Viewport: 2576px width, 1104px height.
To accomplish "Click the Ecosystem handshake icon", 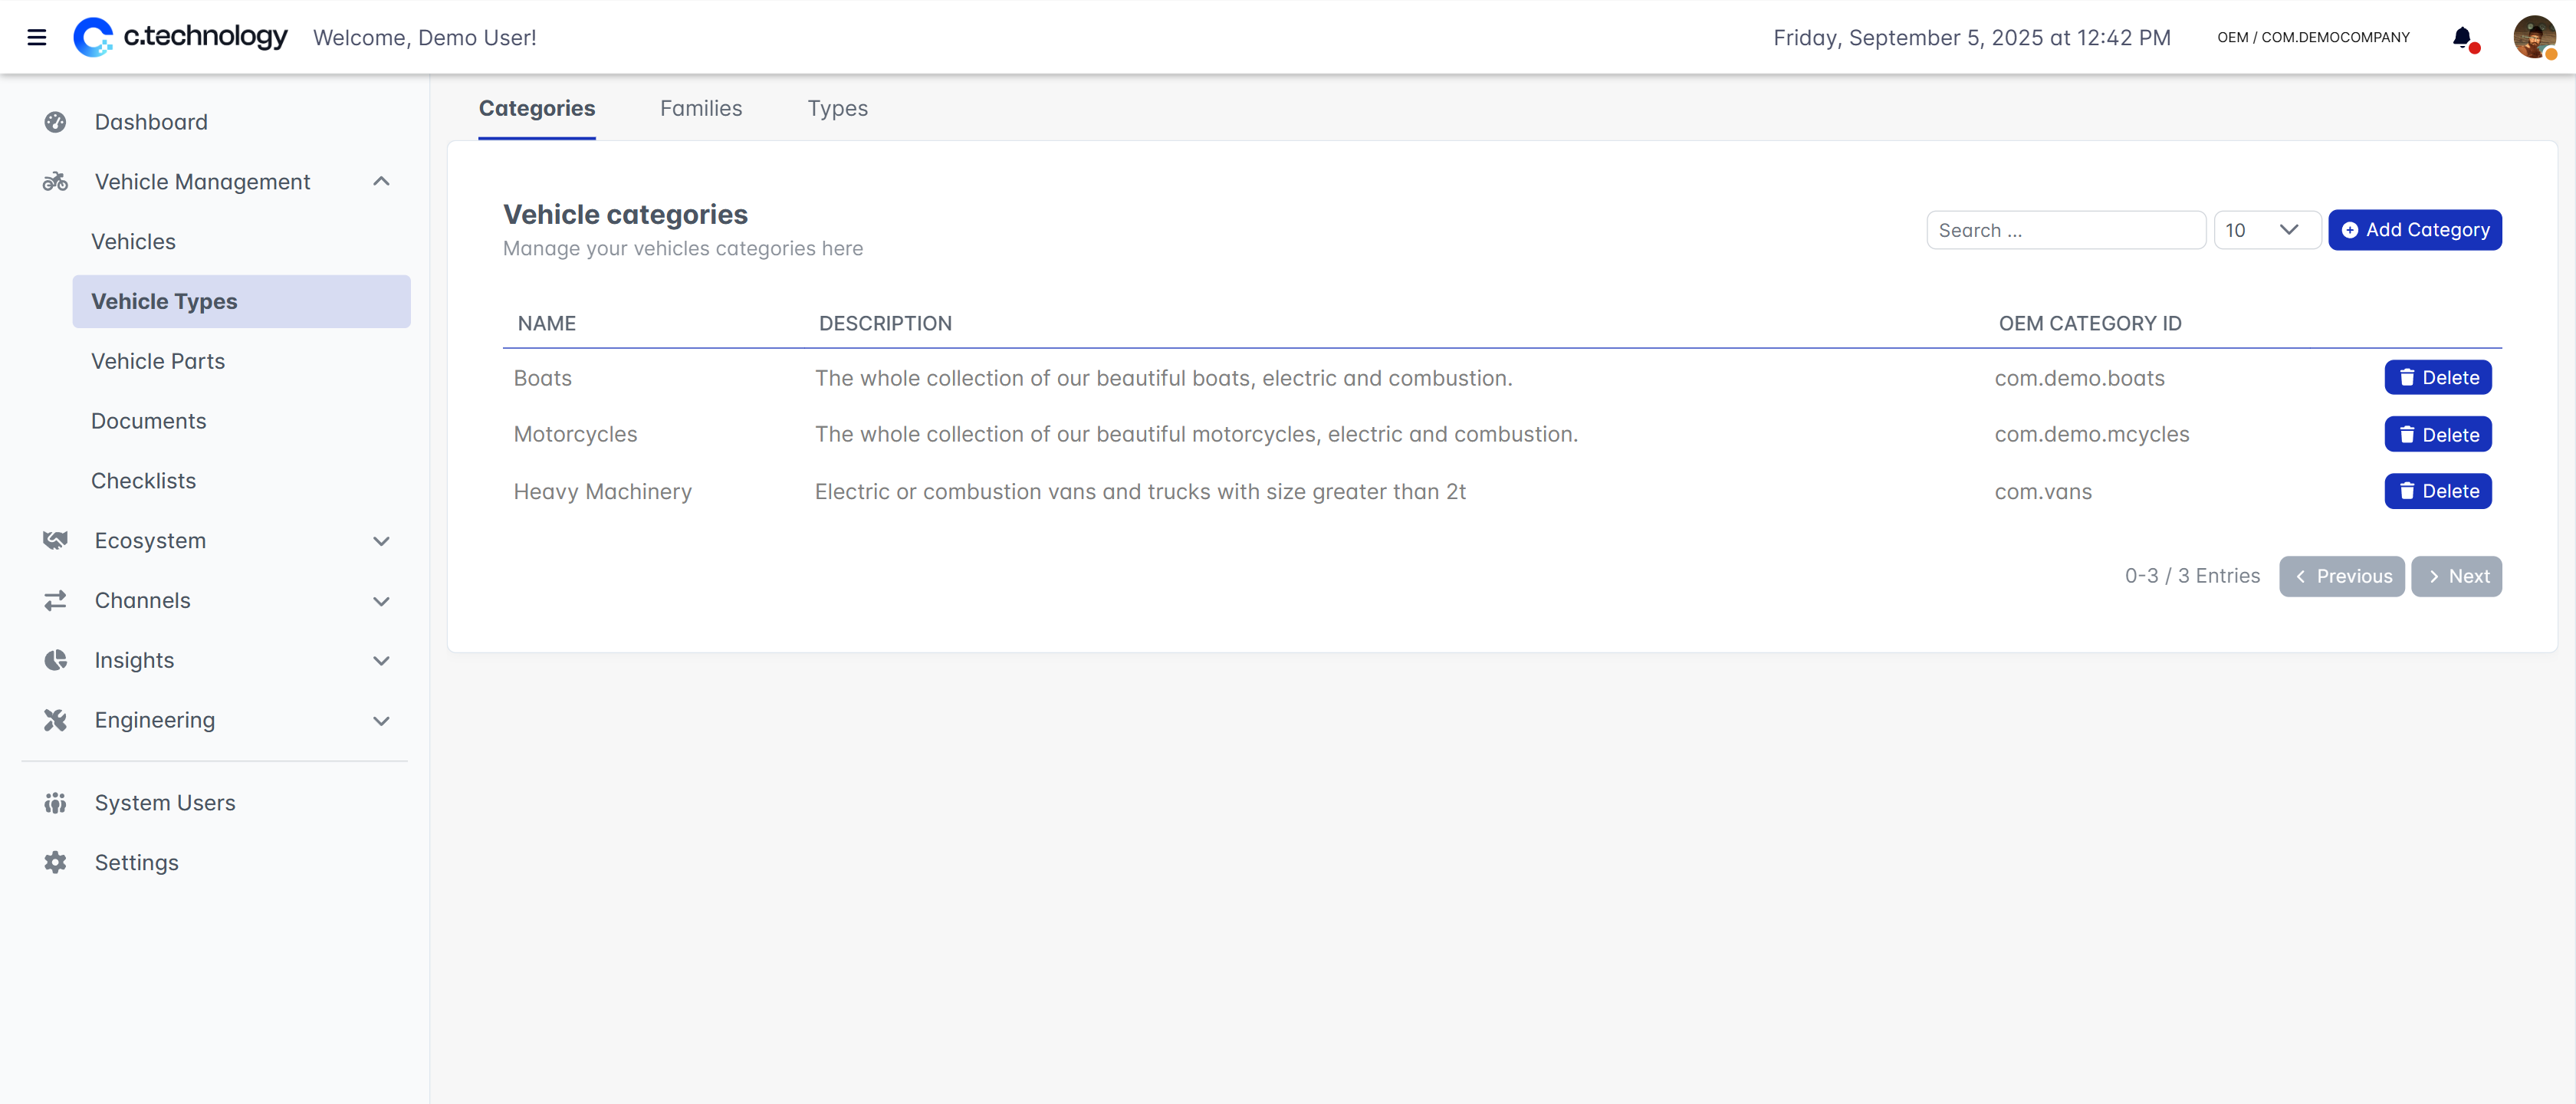I will pos(55,541).
